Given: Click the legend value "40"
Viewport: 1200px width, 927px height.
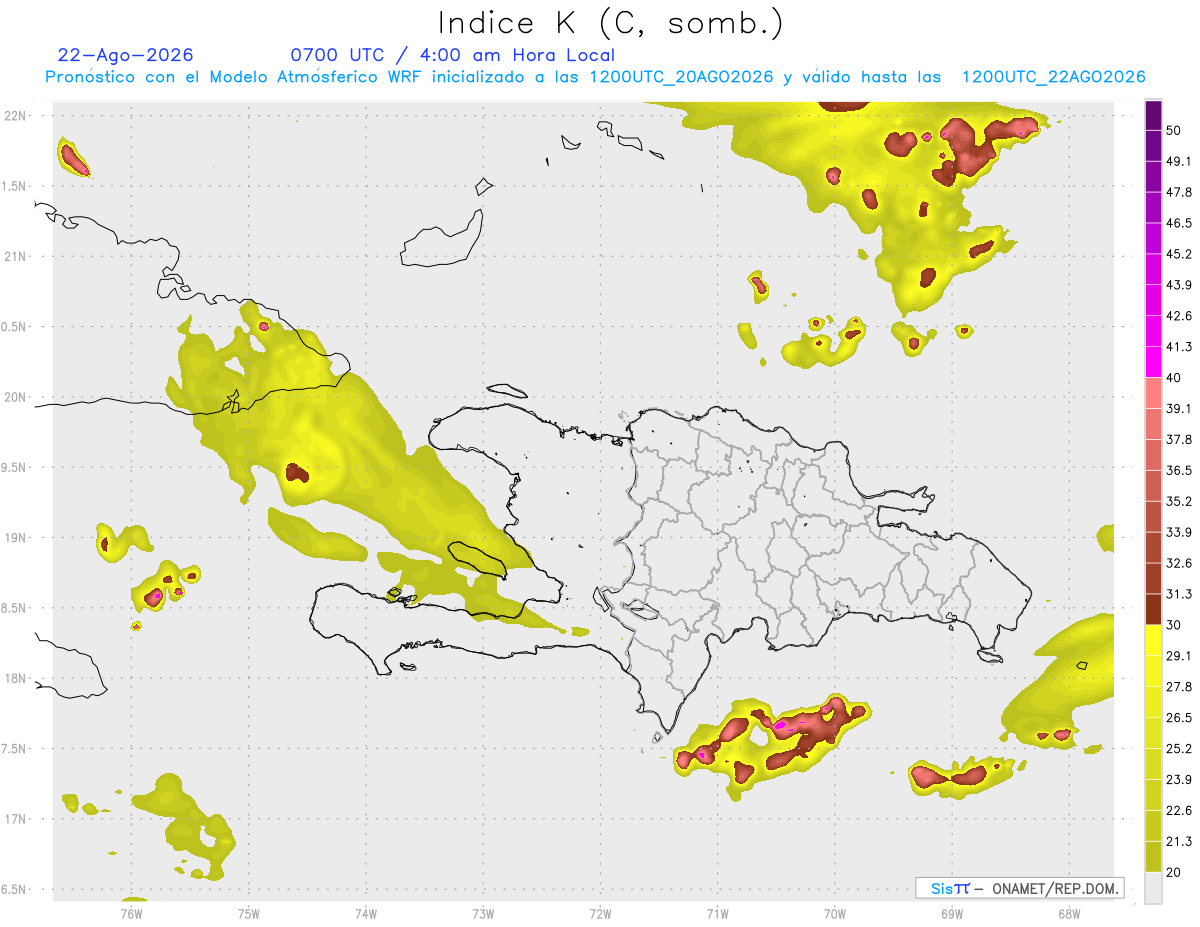Looking at the screenshot, I should (x=1174, y=378).
